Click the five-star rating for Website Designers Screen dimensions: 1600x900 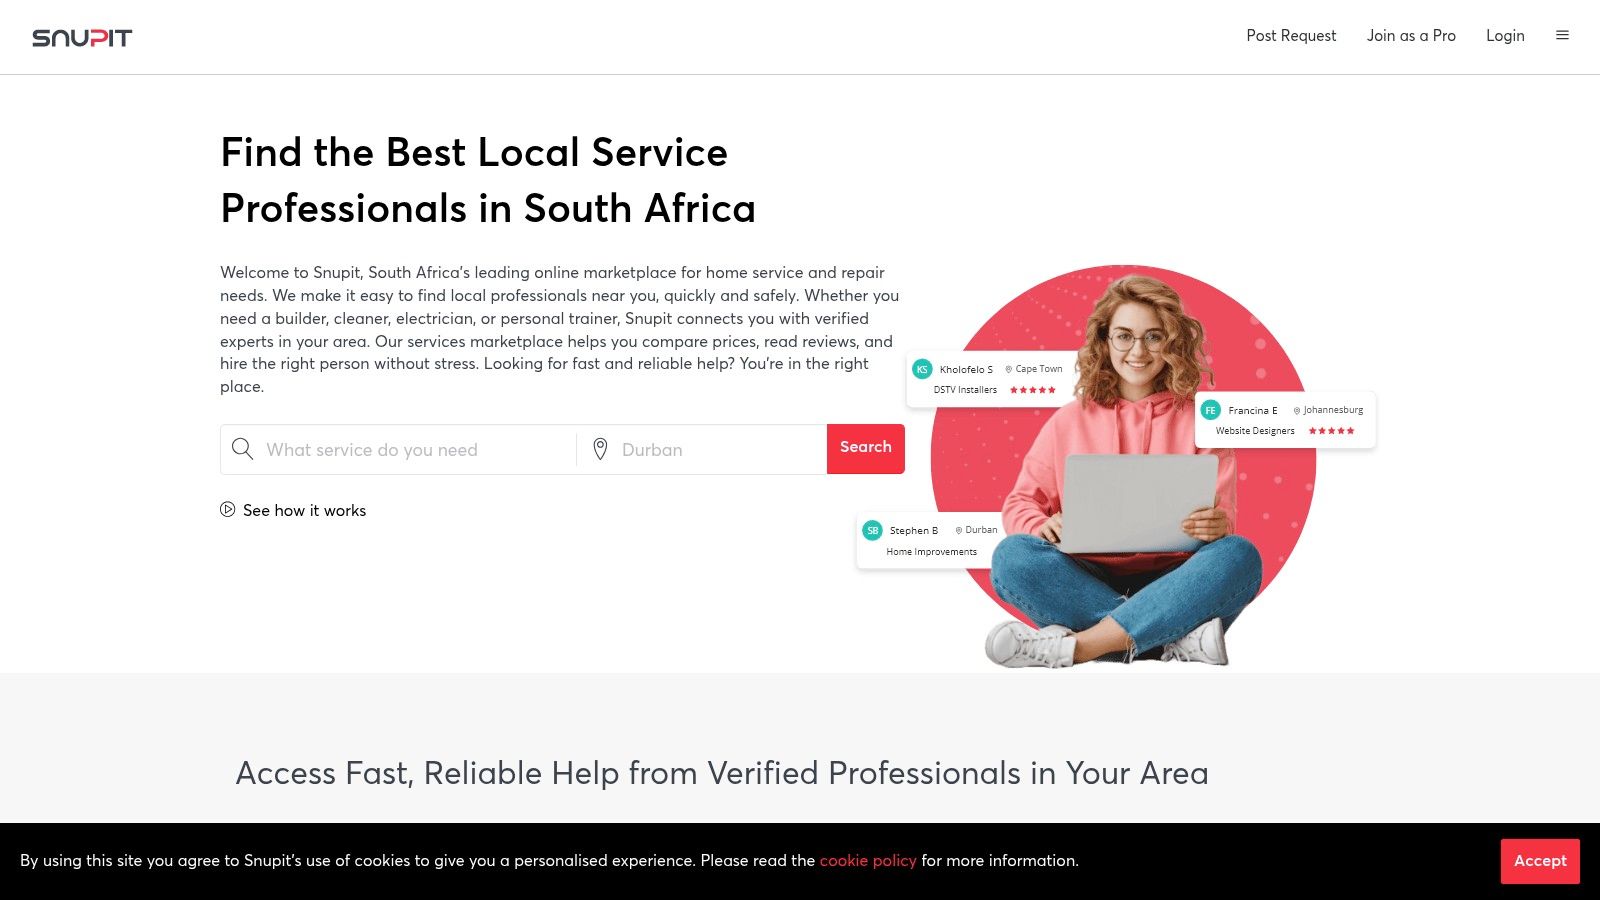[x=1331, y=430]
